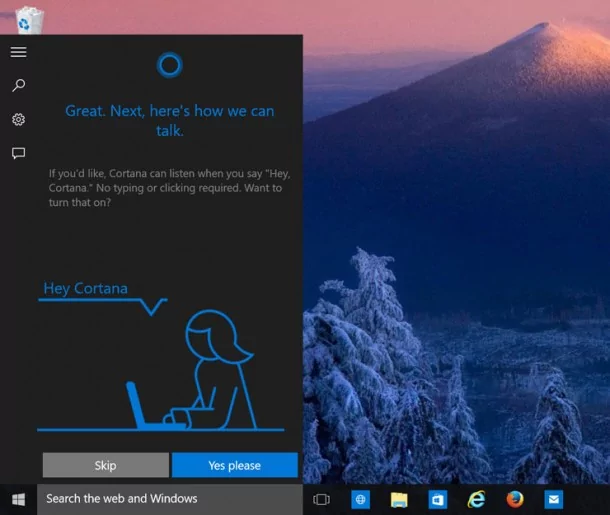This screenshot has width=610, height=515.
Task: Launch the globe browser icon on taskbar
Action: click(x=360, y=499)
